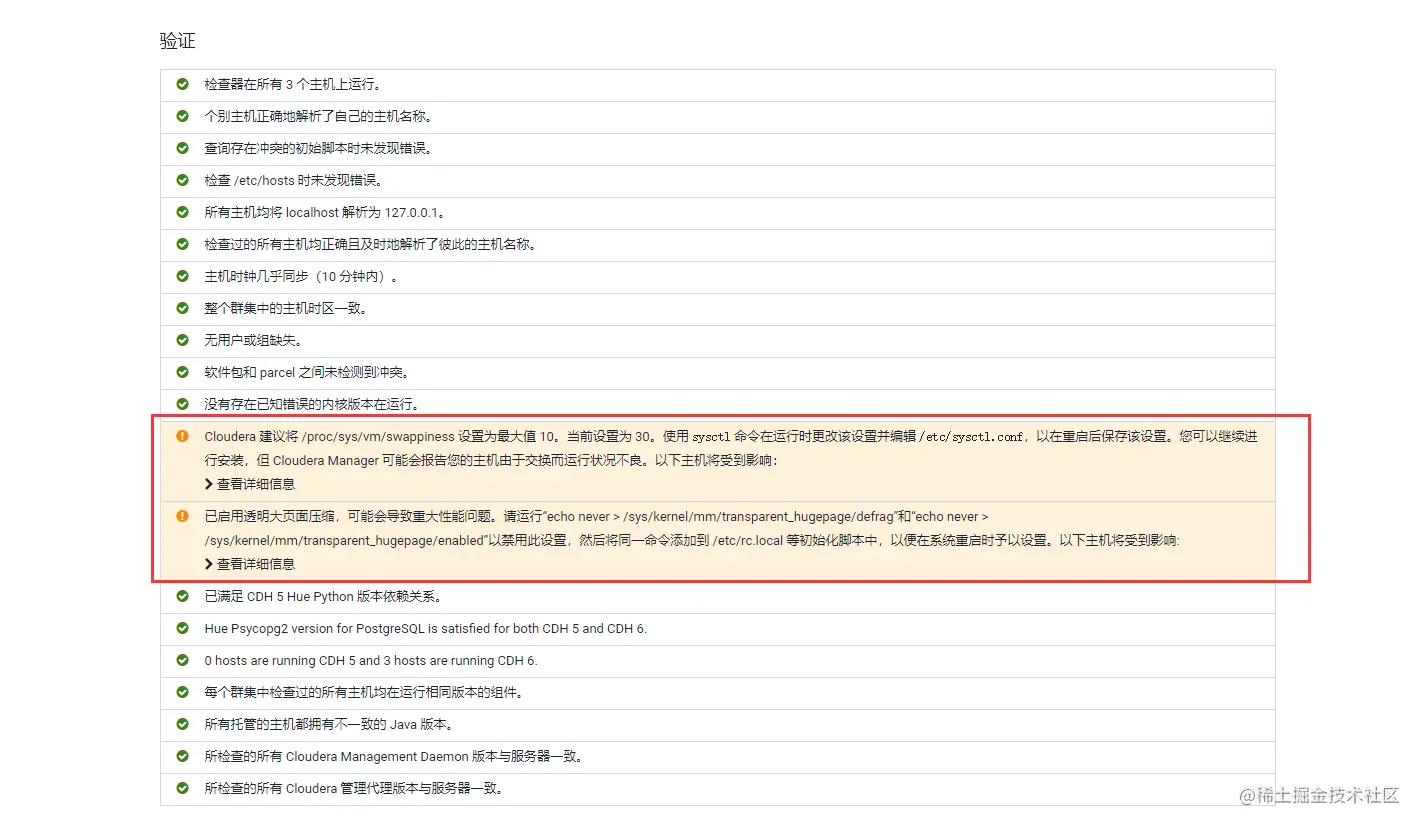
Task: Click text 无用户或组缺失。
Action: pos(254,341)
